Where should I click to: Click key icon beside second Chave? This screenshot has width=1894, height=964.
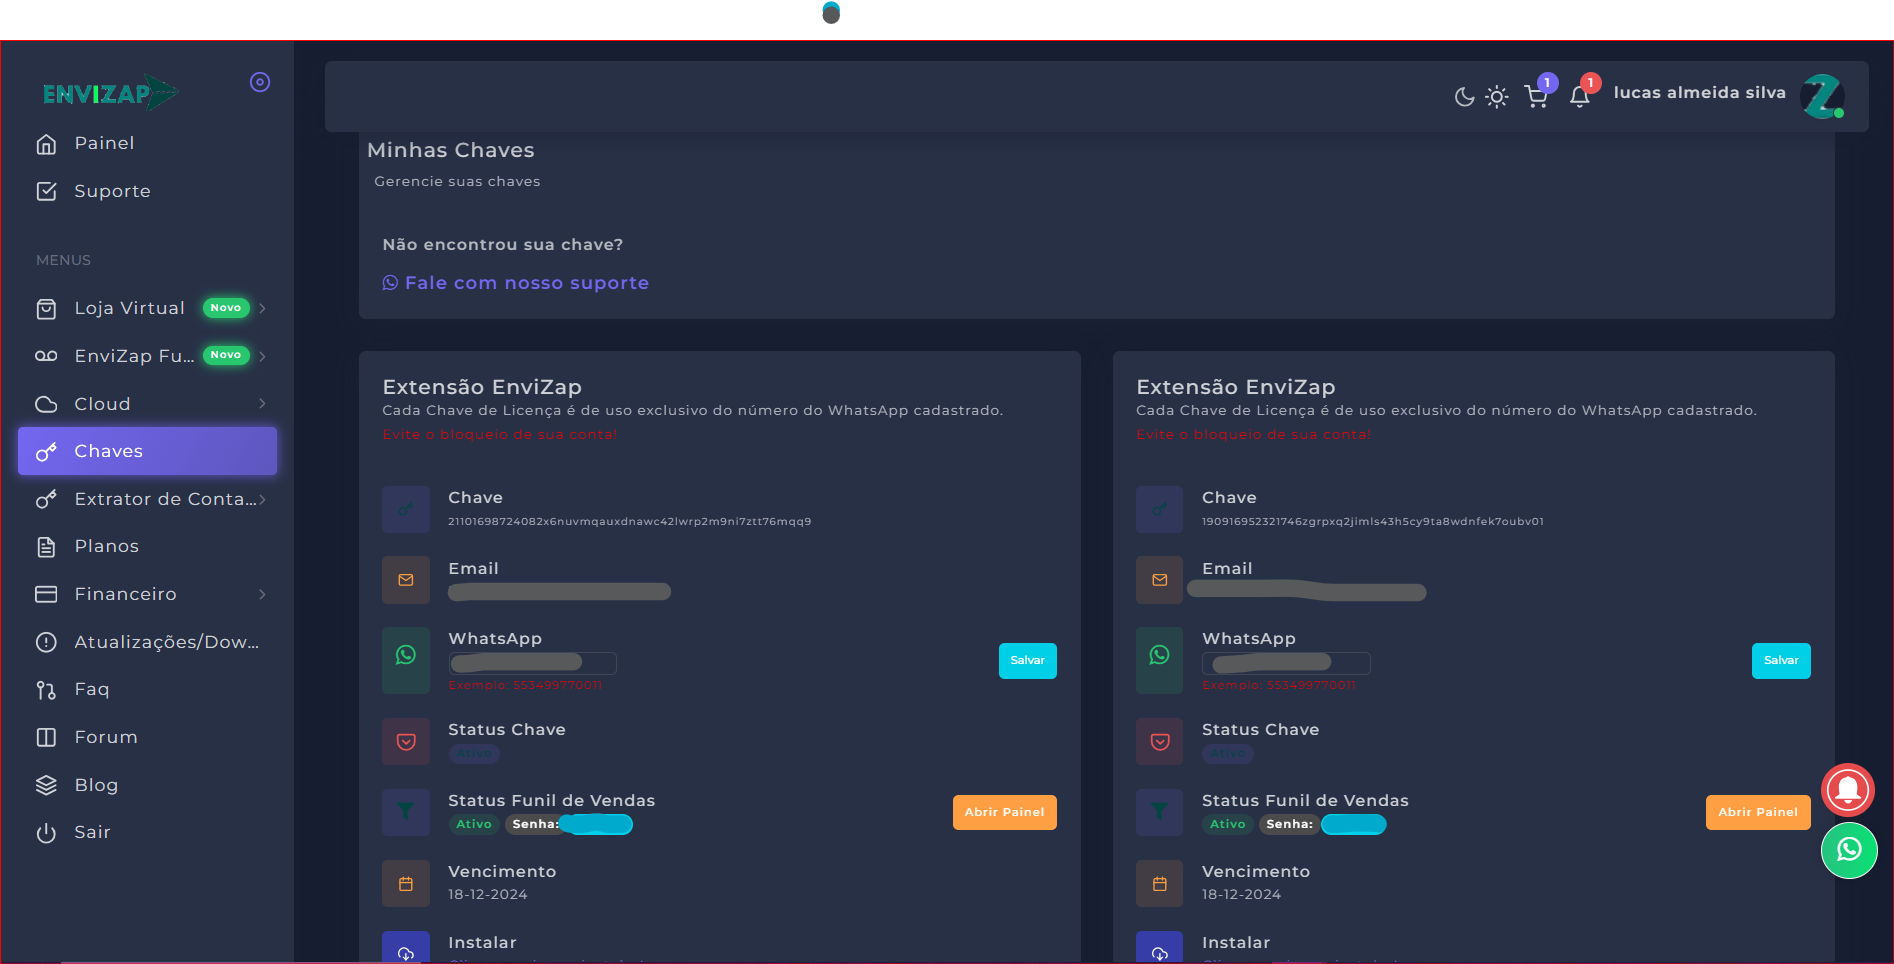1160,510
